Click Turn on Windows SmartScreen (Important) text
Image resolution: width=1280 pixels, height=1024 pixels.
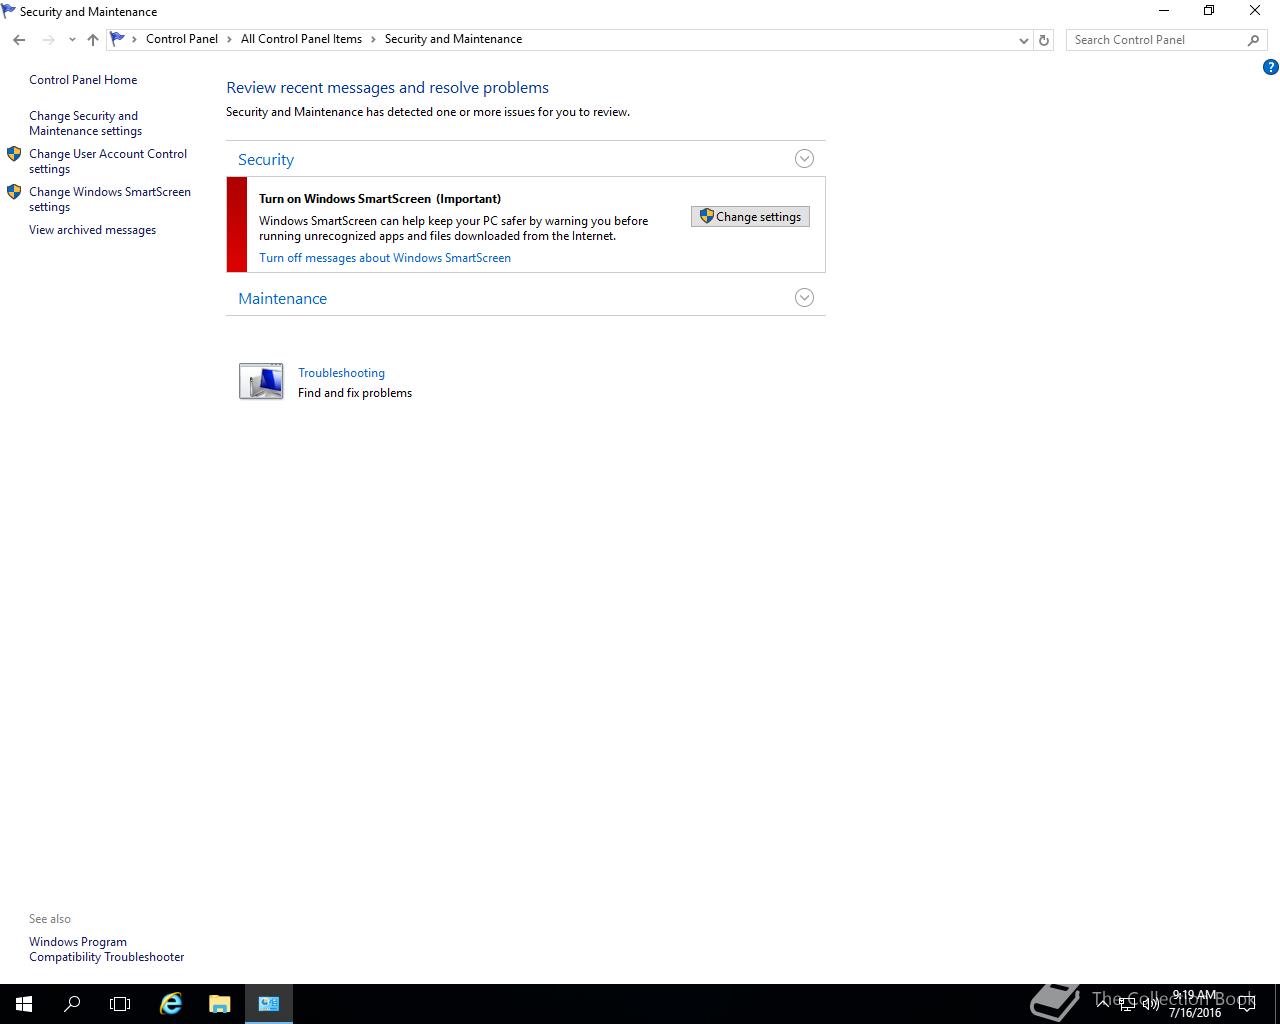(x=380, y=199)
